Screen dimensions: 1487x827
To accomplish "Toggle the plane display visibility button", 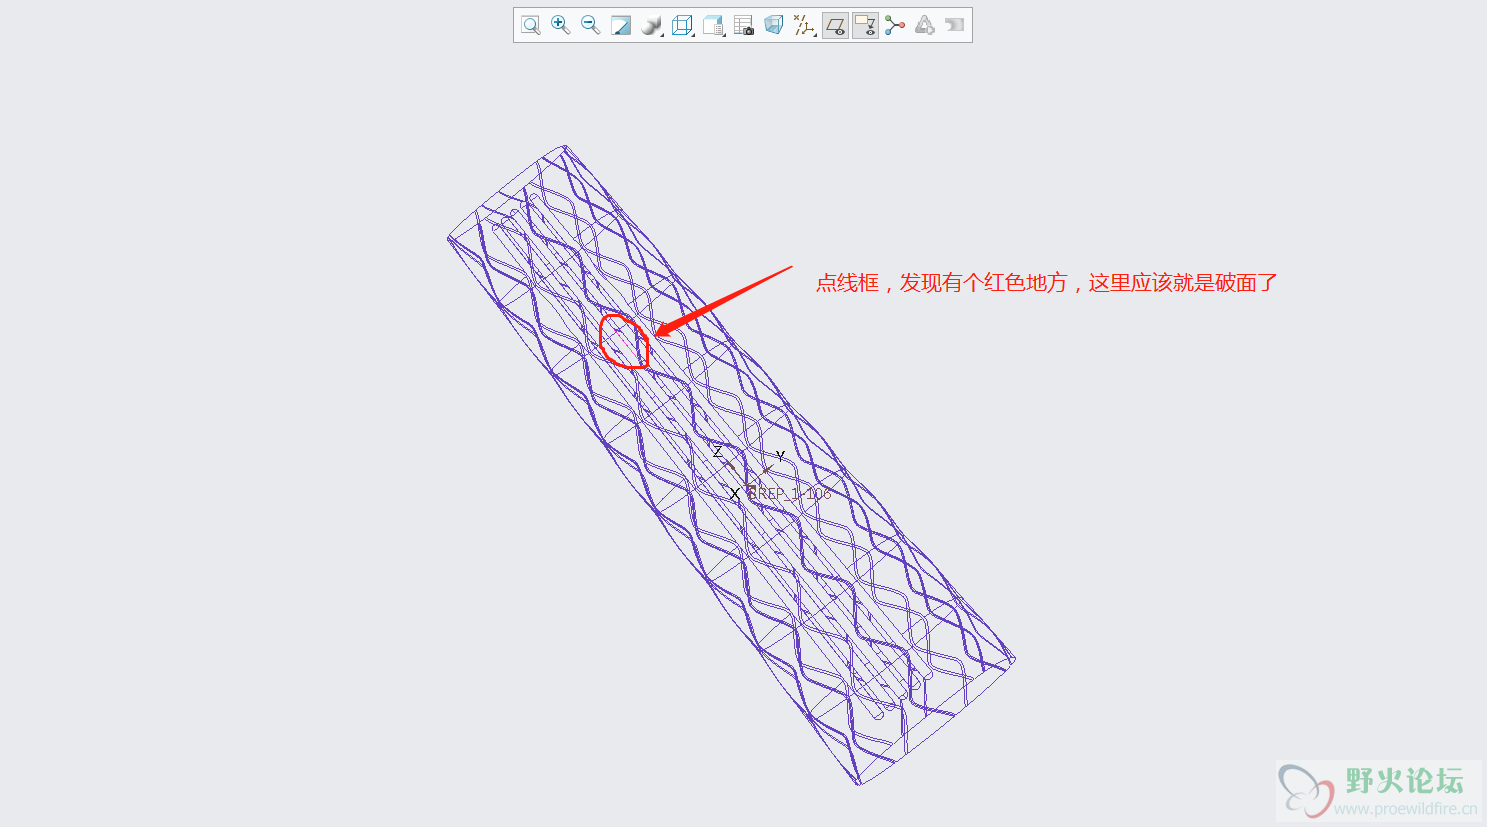I will pyautogui.click(x=835, y=25).
